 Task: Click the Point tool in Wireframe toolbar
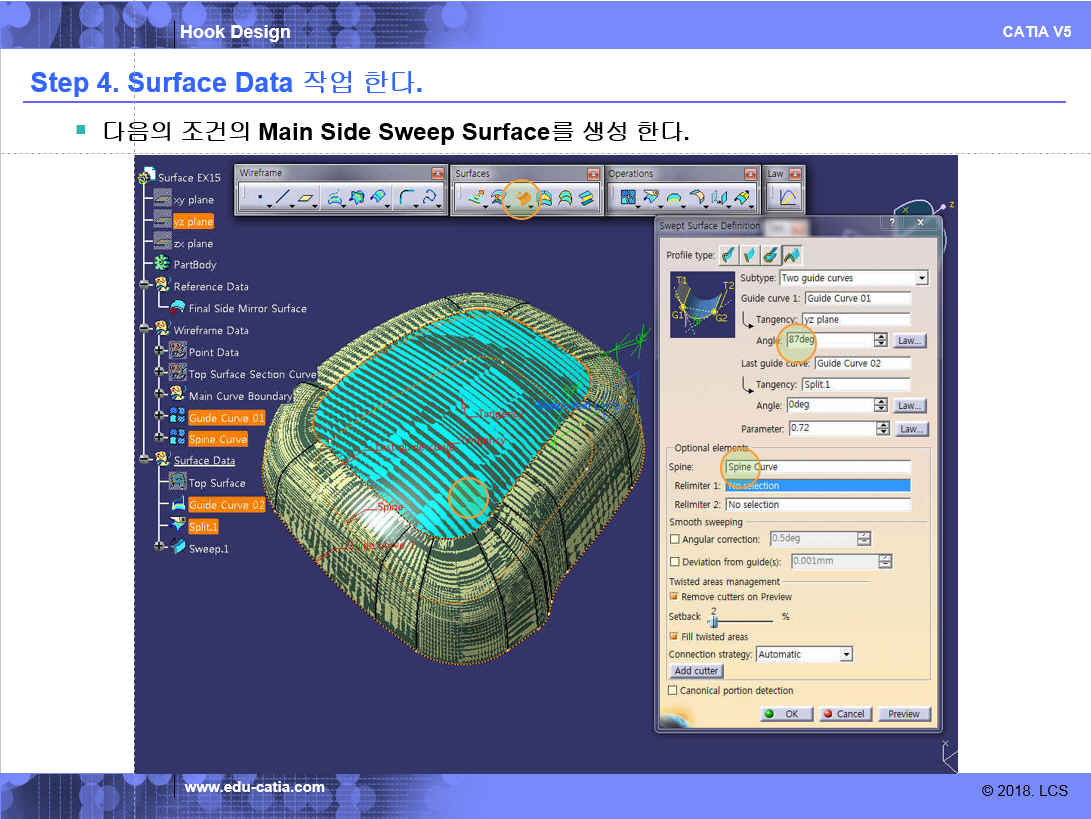coord(259,198)
